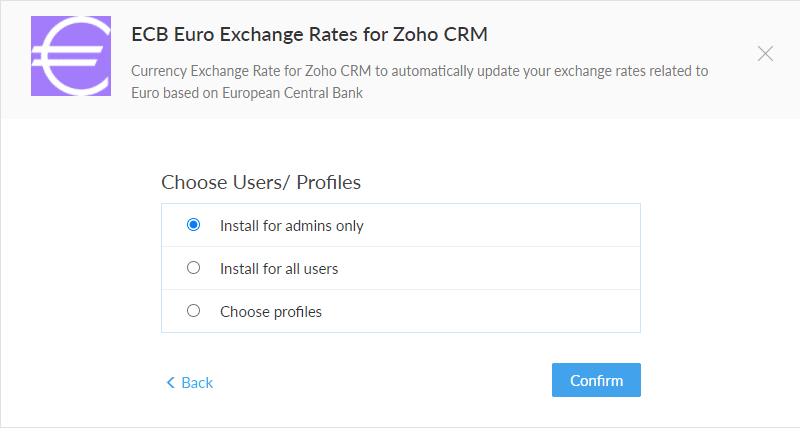Confirm the installation with the Confirm button
800x429 pixels.
click(596, 380)
